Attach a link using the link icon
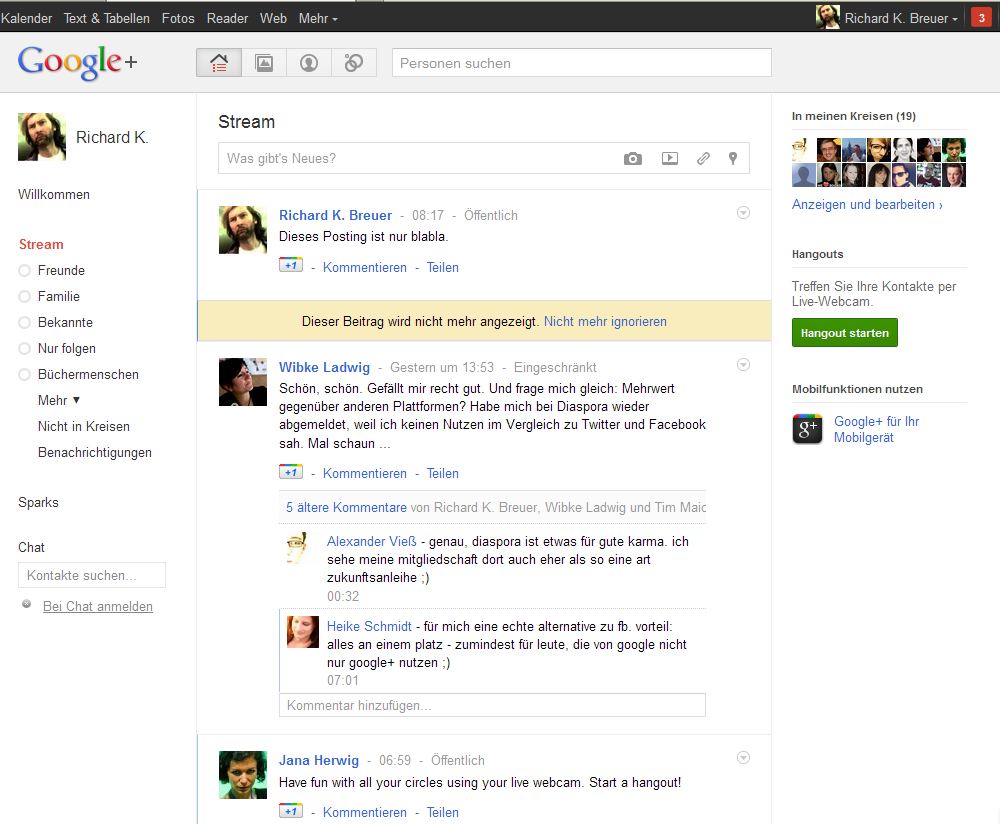1000x824 pixels. click(703, 158)
